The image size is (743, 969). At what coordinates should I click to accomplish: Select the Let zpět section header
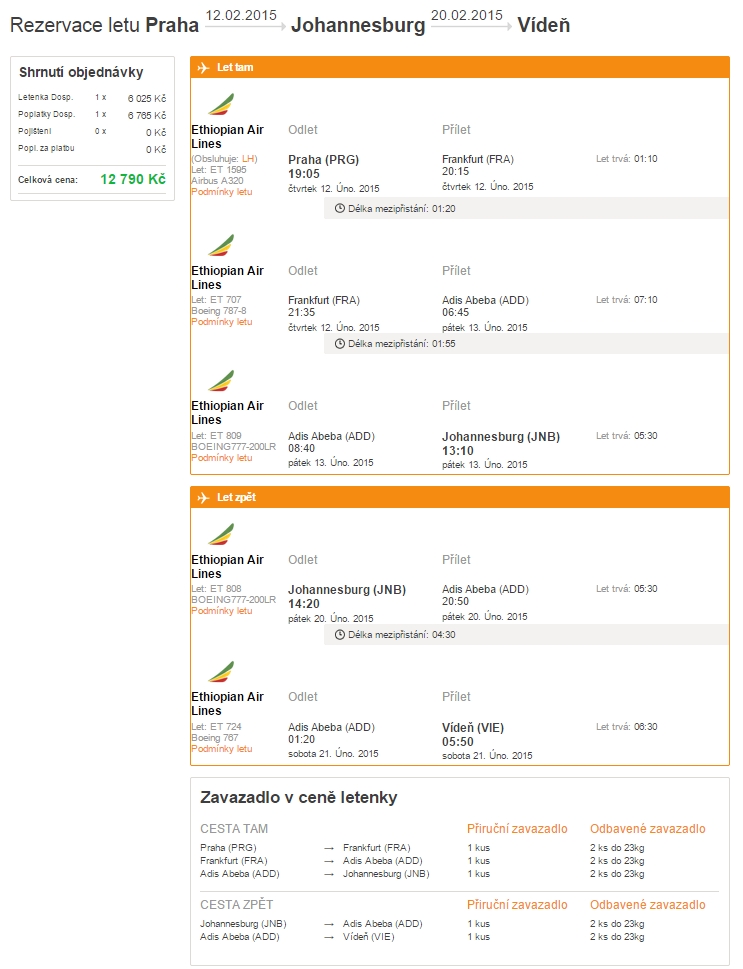tap(460, 497)
